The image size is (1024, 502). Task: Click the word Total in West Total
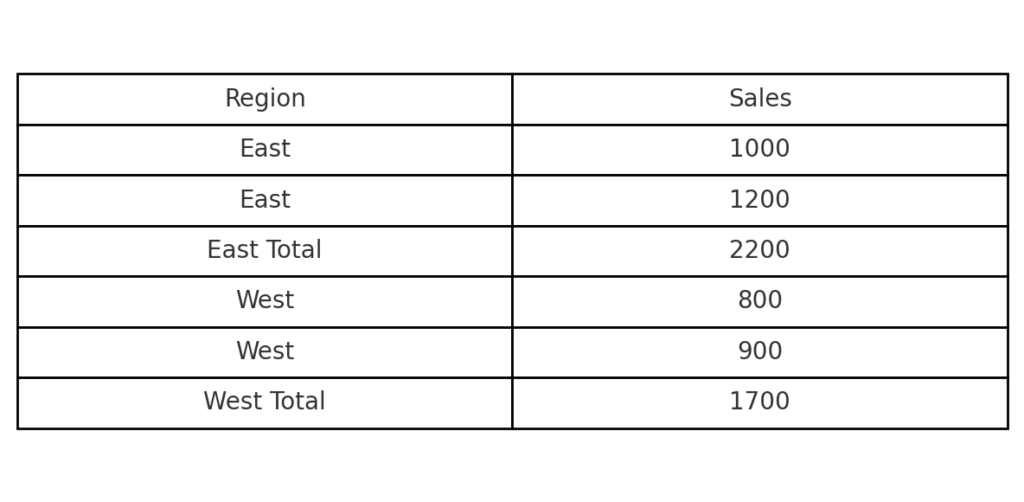tap(296, 402)
